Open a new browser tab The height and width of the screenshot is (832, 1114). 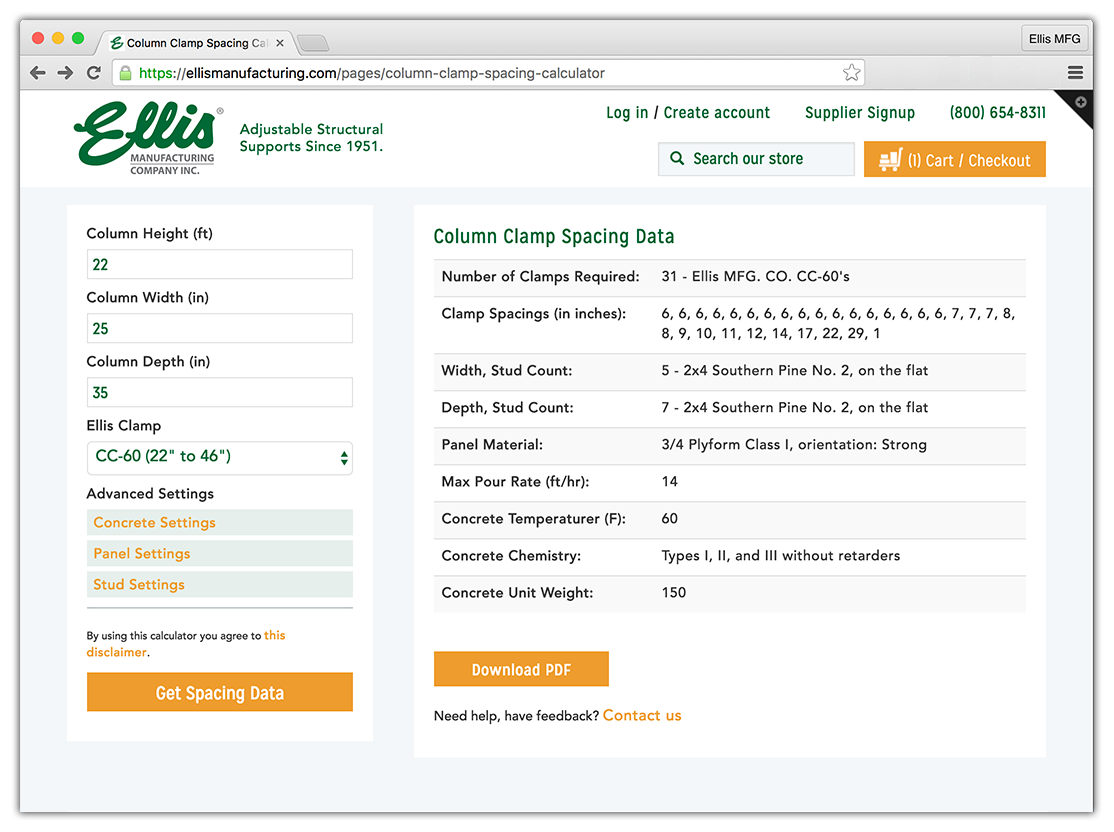coord(313,43)
